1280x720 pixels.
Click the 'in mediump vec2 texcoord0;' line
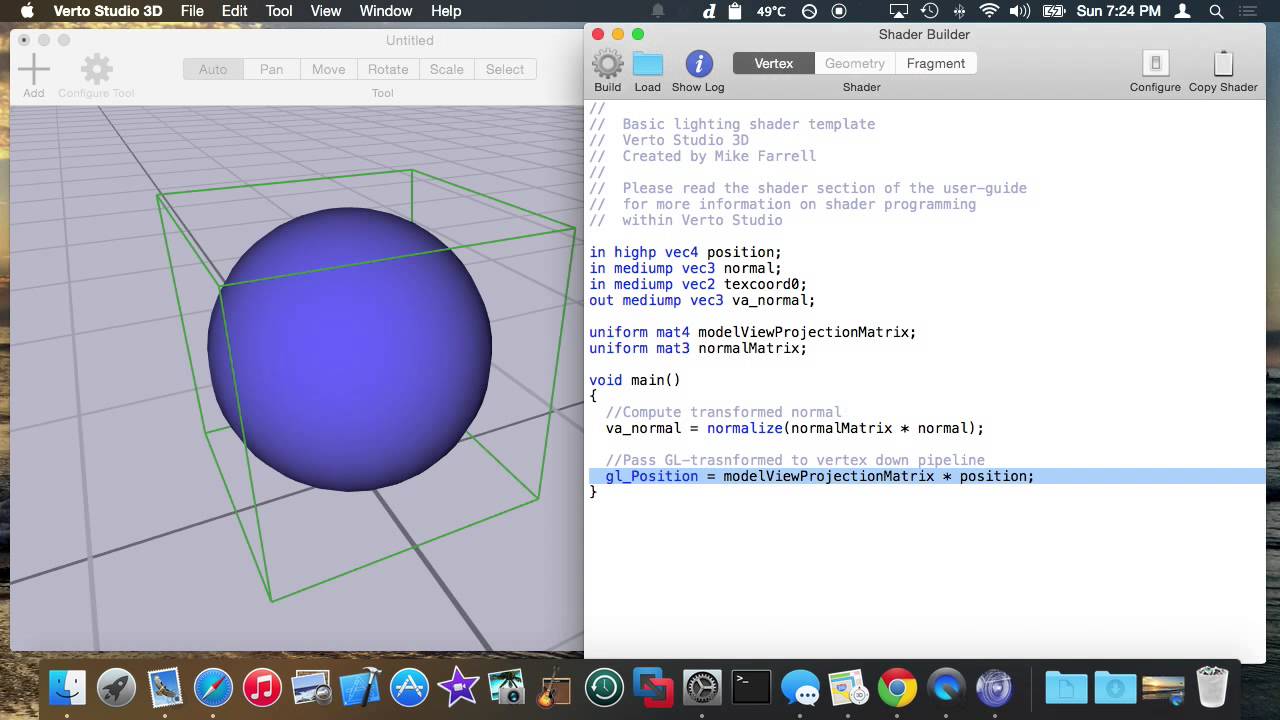point(698,284)
